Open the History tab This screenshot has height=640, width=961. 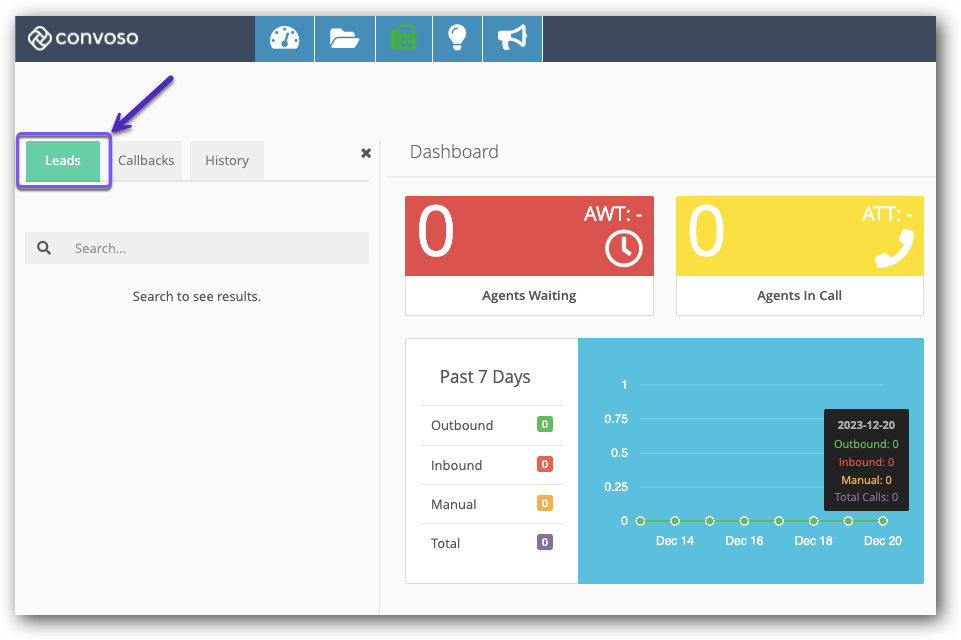227,161
